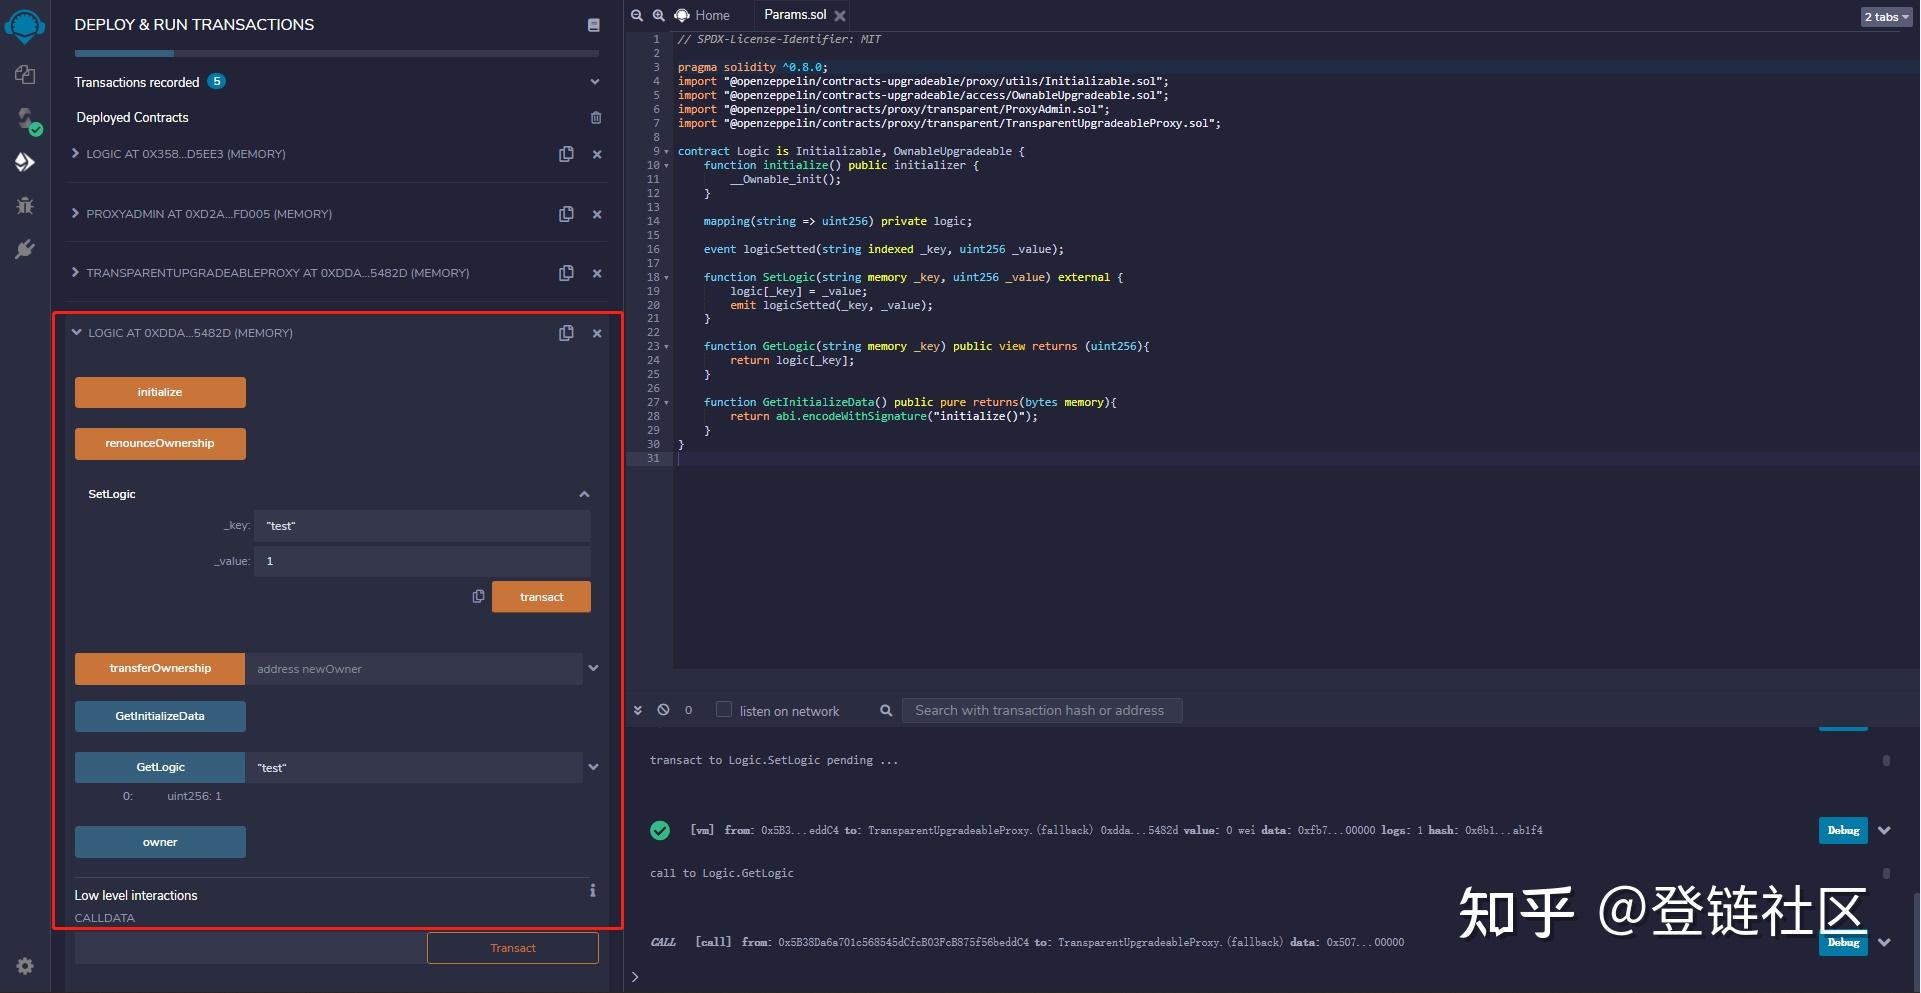This screenshot has height=993, width=1921.
Task: Copy address of PROXYADMIN contract
Action: pyautogui.click(x=566, y=214)
